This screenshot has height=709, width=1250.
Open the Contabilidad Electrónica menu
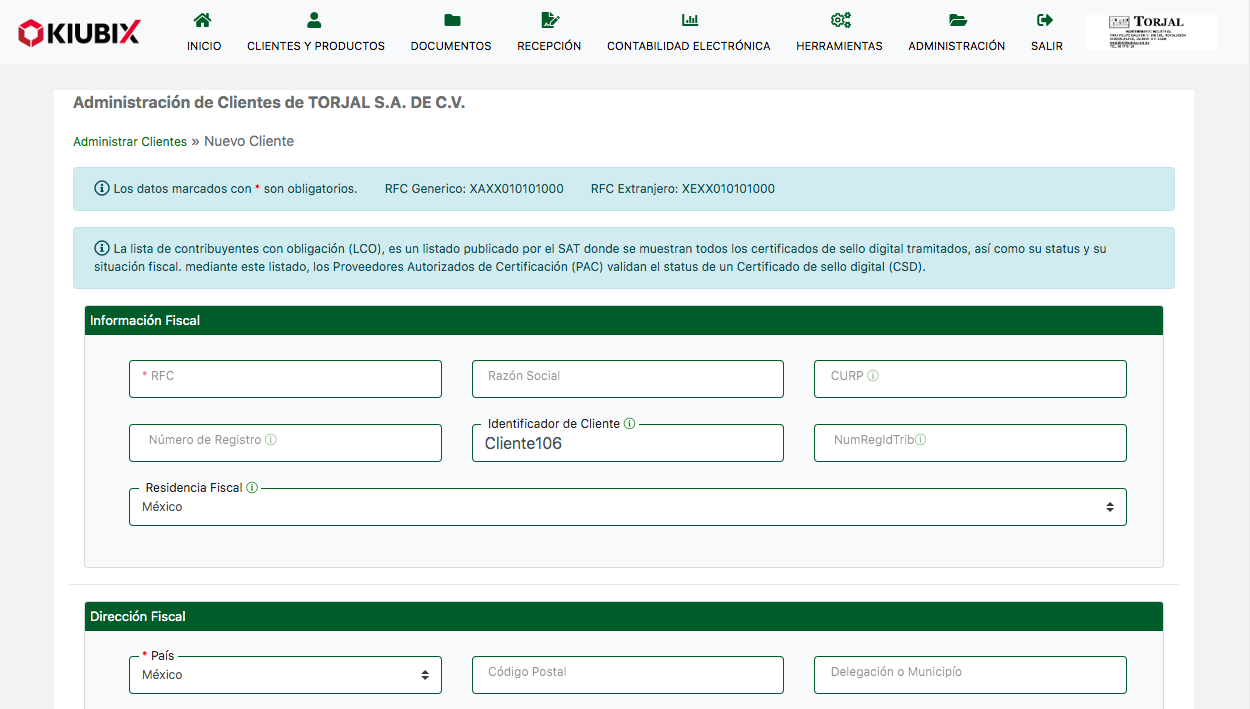(689, 46)
